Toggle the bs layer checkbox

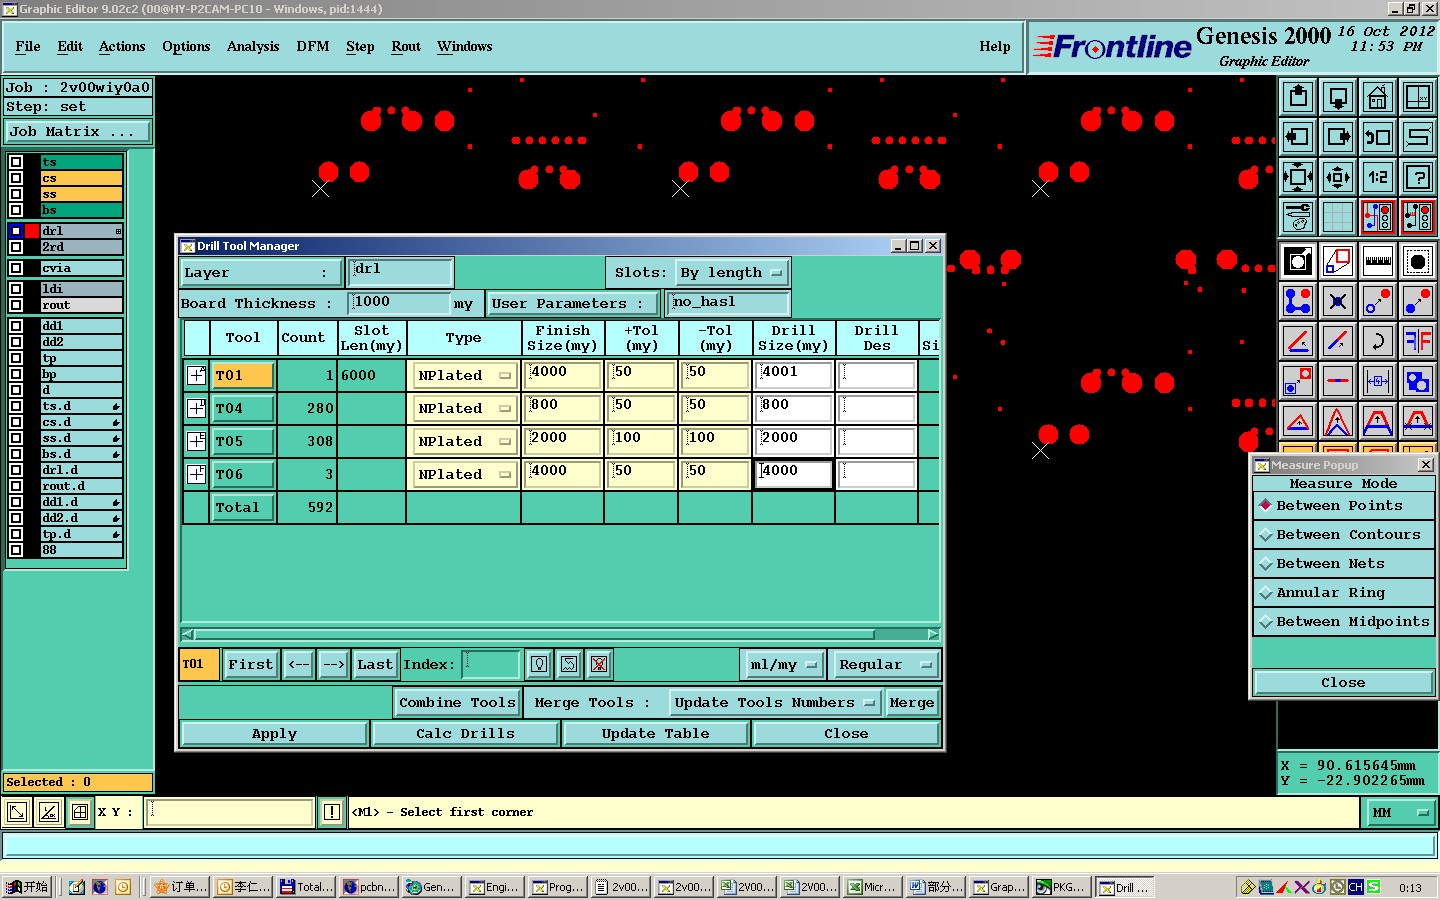(16, 210)
